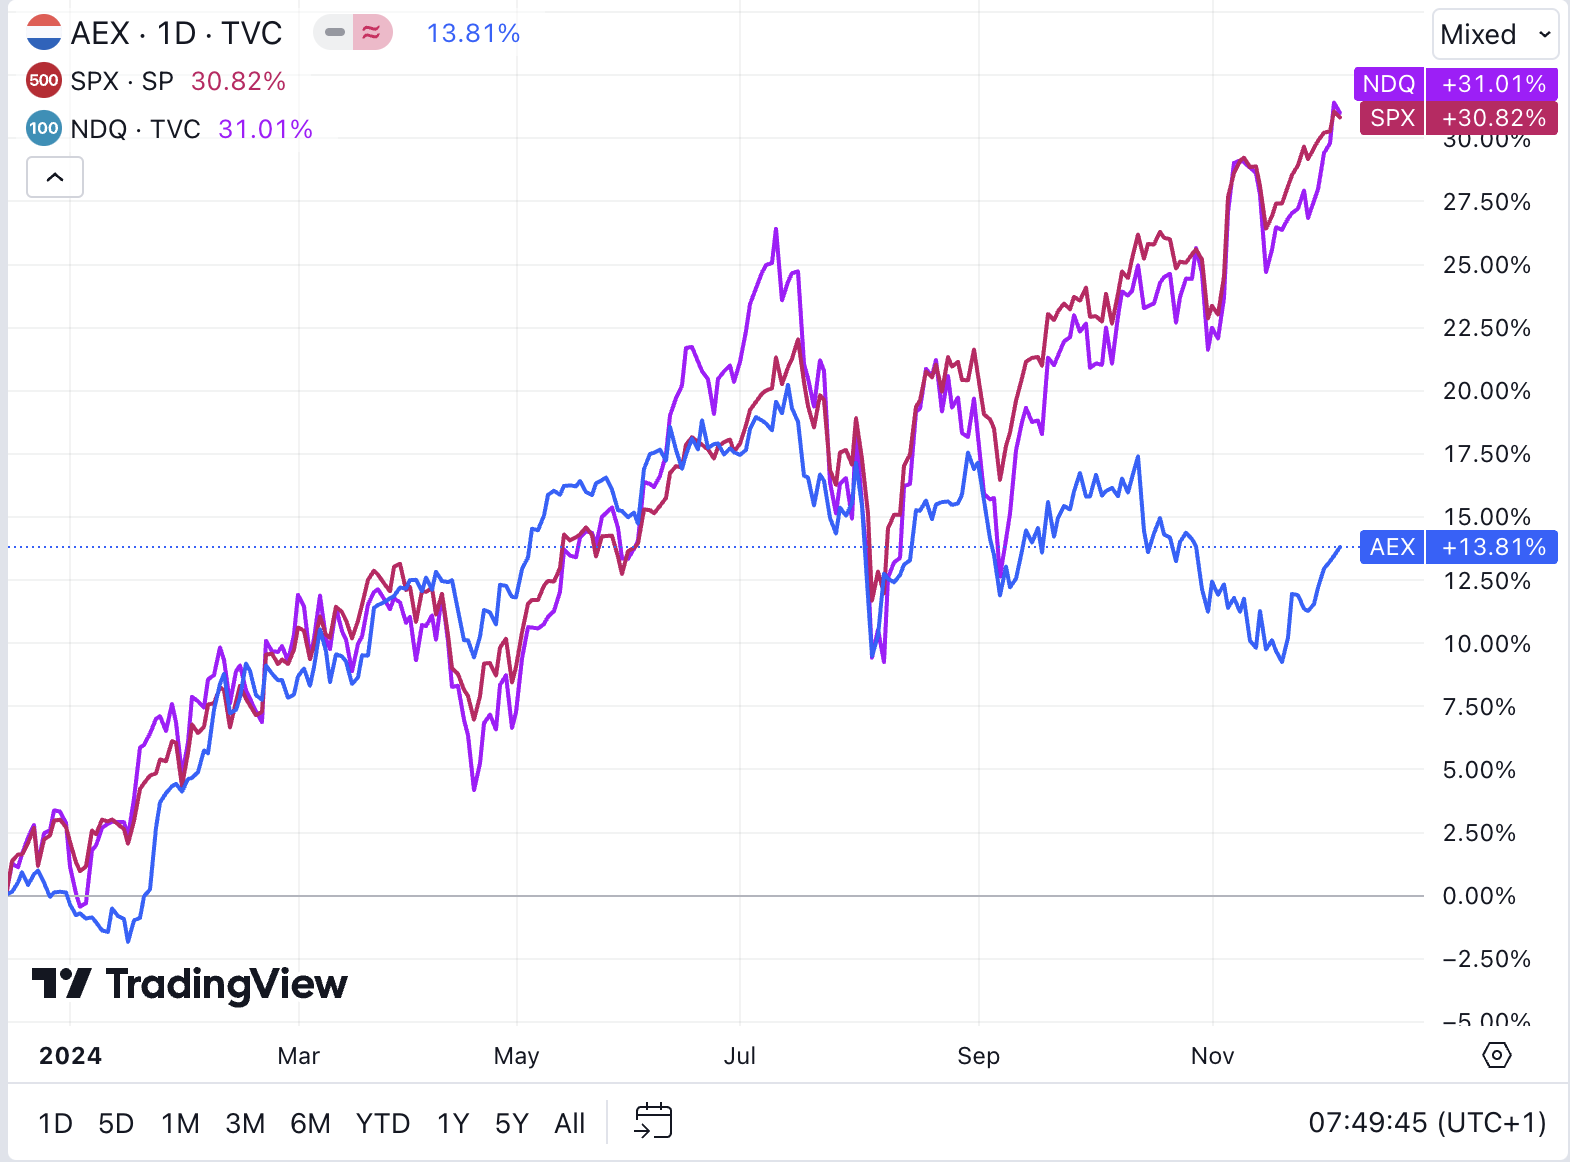Click the grey dash market status indicator

(x=335, y=33)
